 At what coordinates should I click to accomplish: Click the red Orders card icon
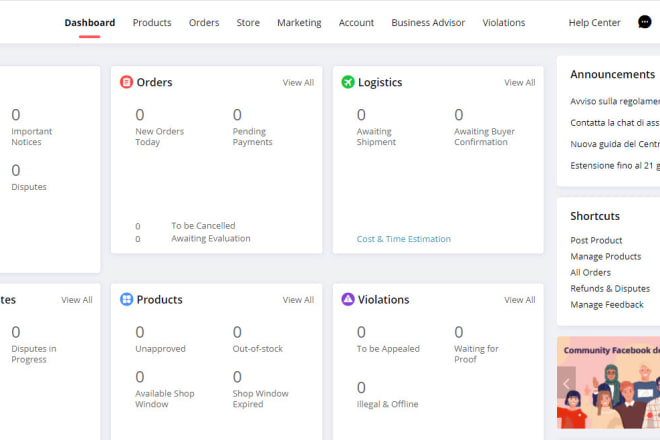tap(126, 82)
